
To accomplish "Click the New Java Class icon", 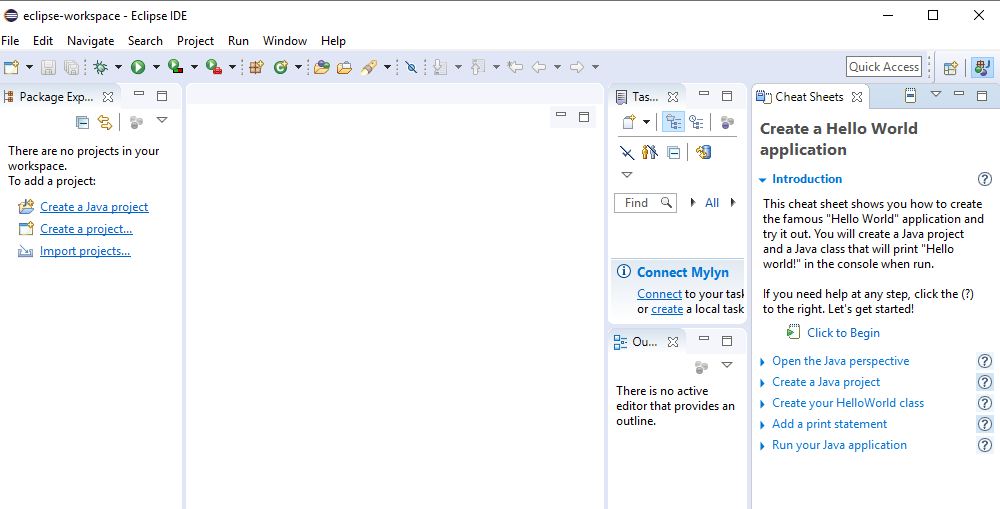I will (x=281, y=67).
